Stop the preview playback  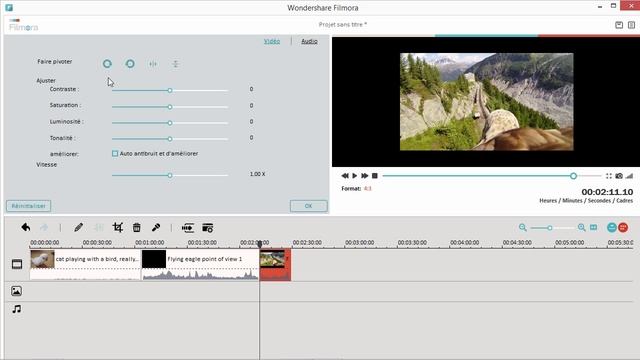375,176
